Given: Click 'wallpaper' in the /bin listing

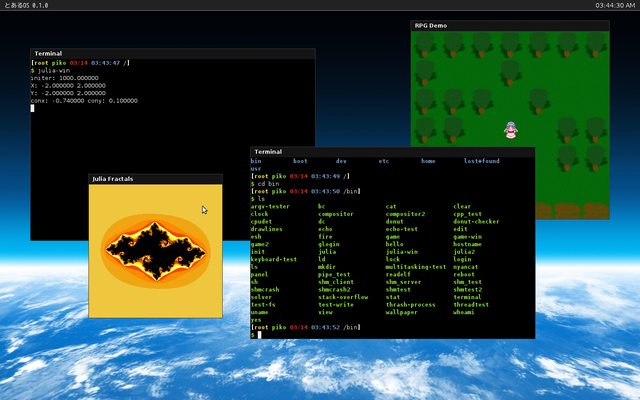Looking at the screenshot, I should pos(402,312).
